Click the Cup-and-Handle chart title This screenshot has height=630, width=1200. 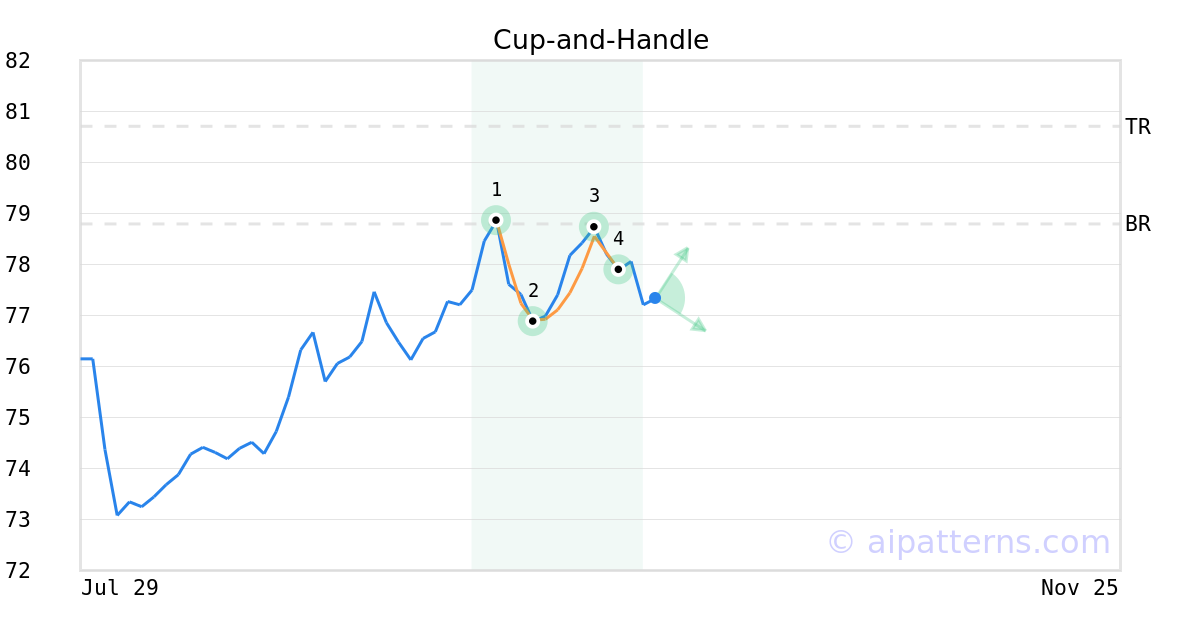600,40
